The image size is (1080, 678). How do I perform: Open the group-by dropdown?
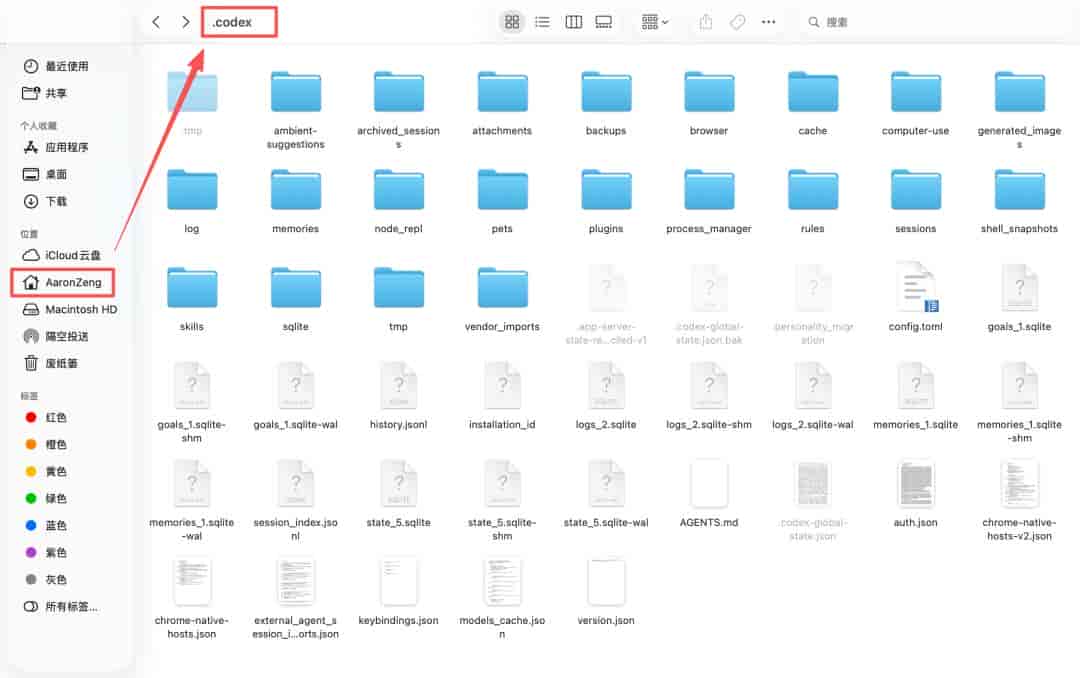tap(654, 22)
